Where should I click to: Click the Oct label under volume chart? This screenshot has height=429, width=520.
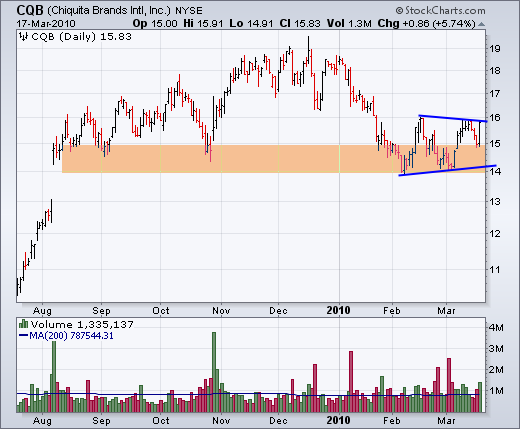(161, 421)
